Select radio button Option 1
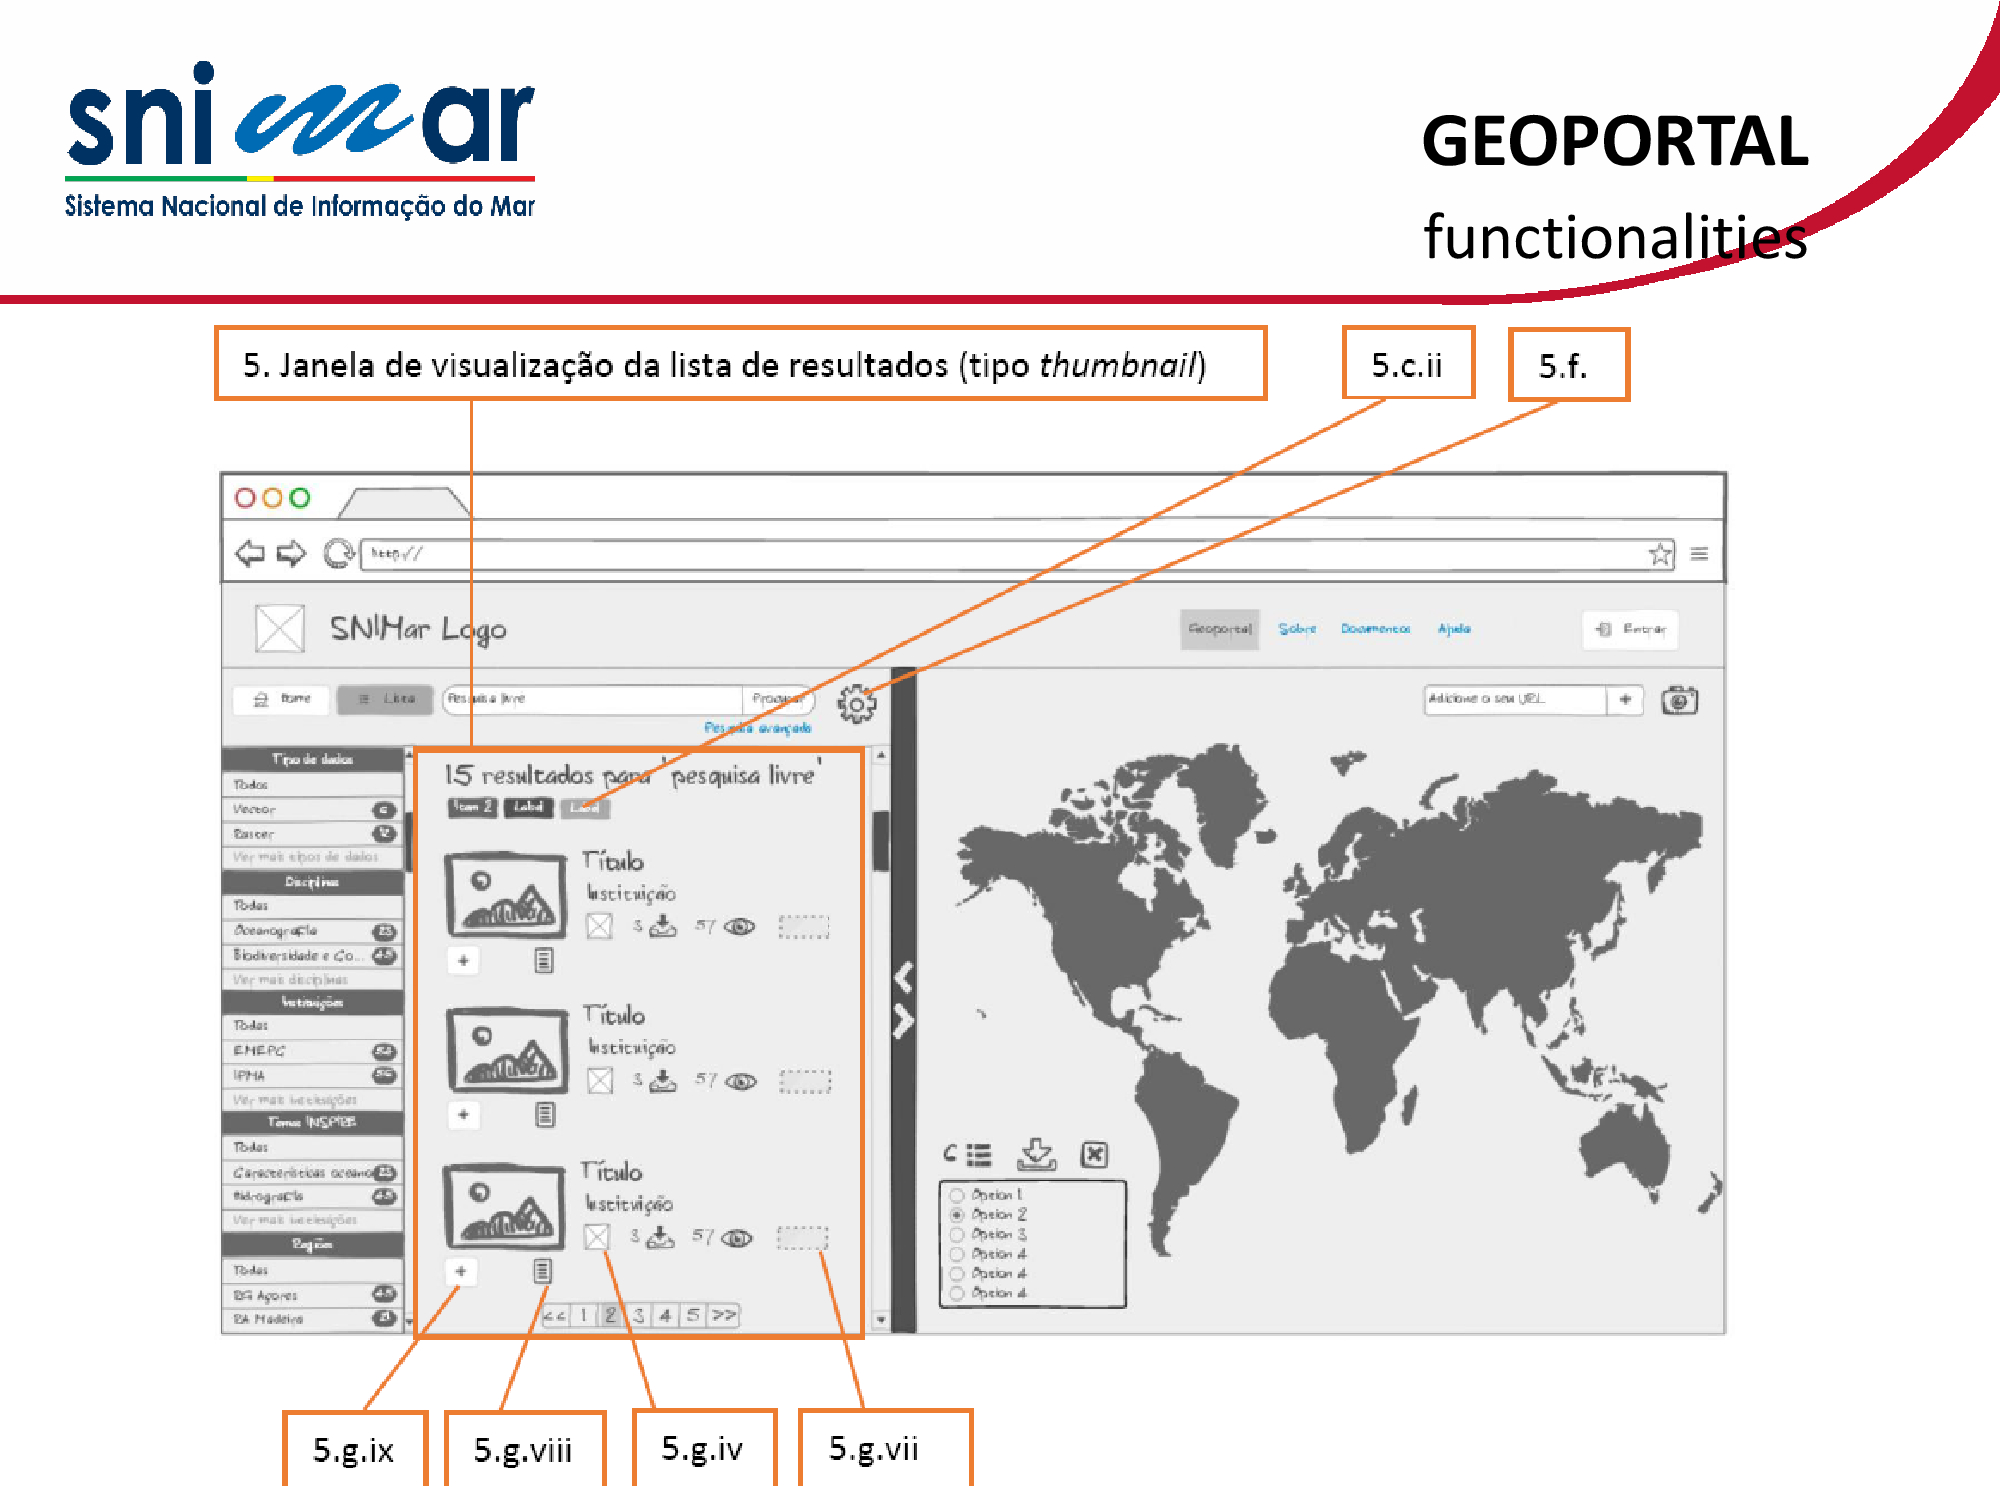 point(957,1195)
